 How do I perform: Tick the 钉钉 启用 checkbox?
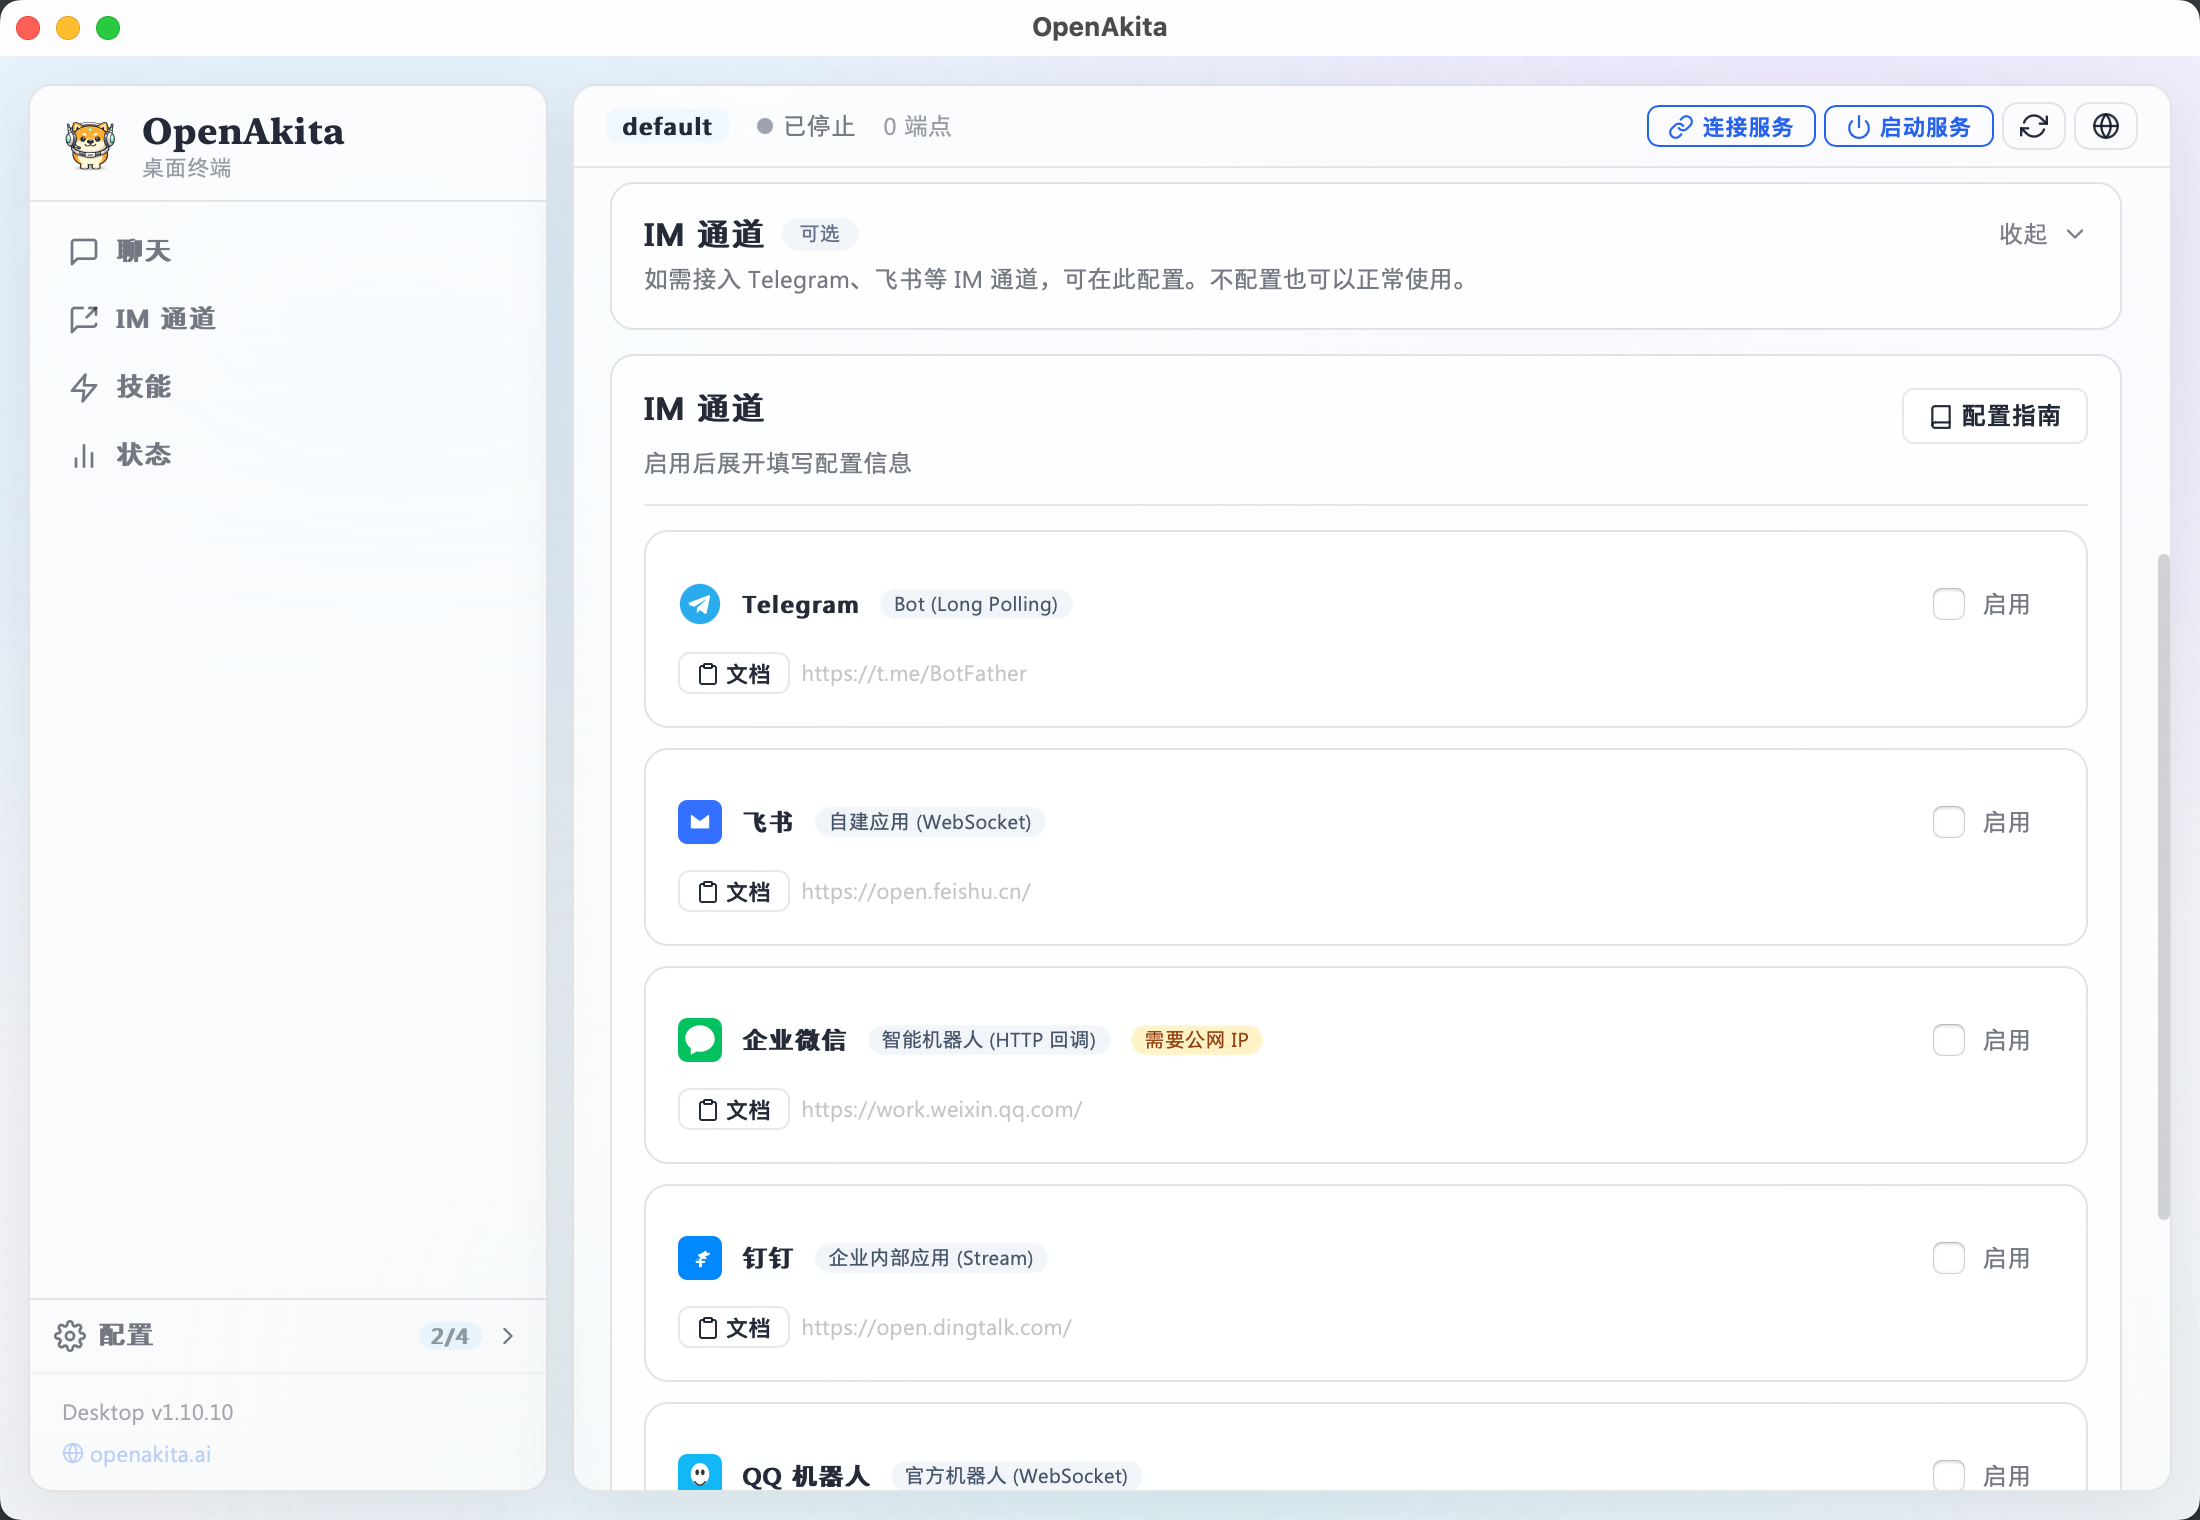1948,1258
